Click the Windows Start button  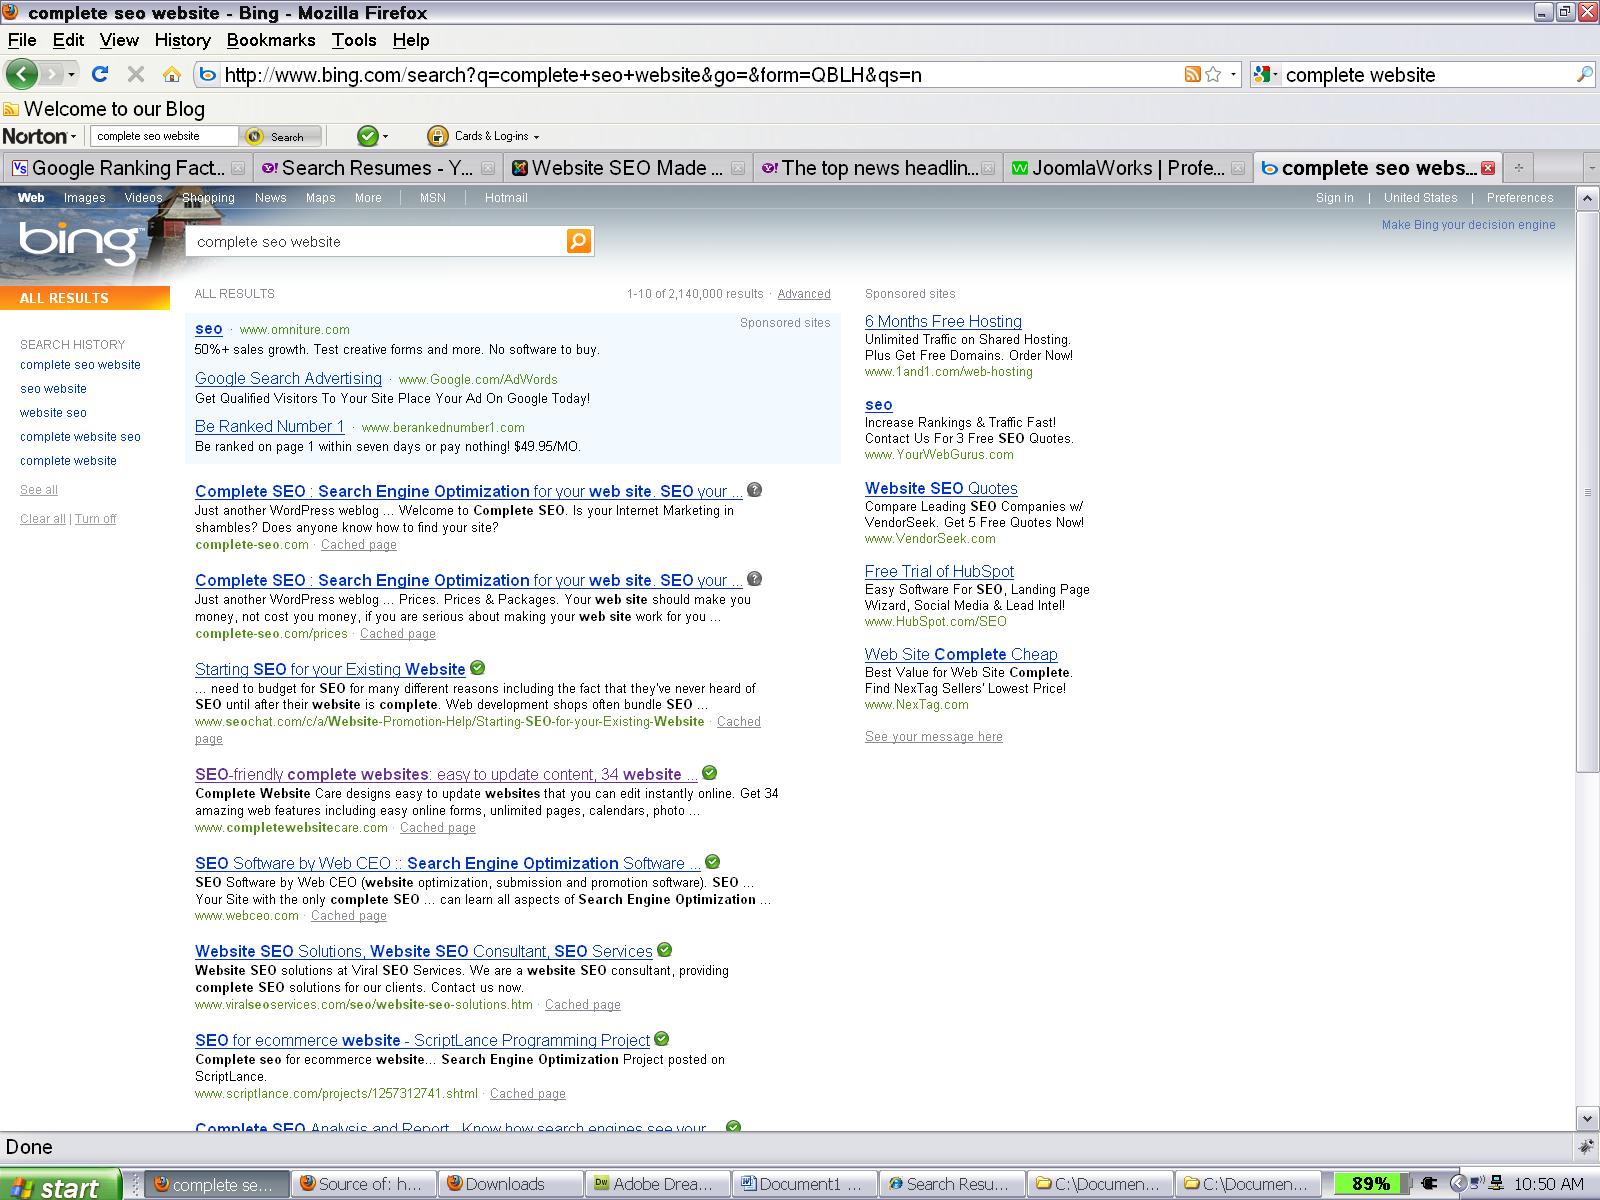coord(60,1185)
